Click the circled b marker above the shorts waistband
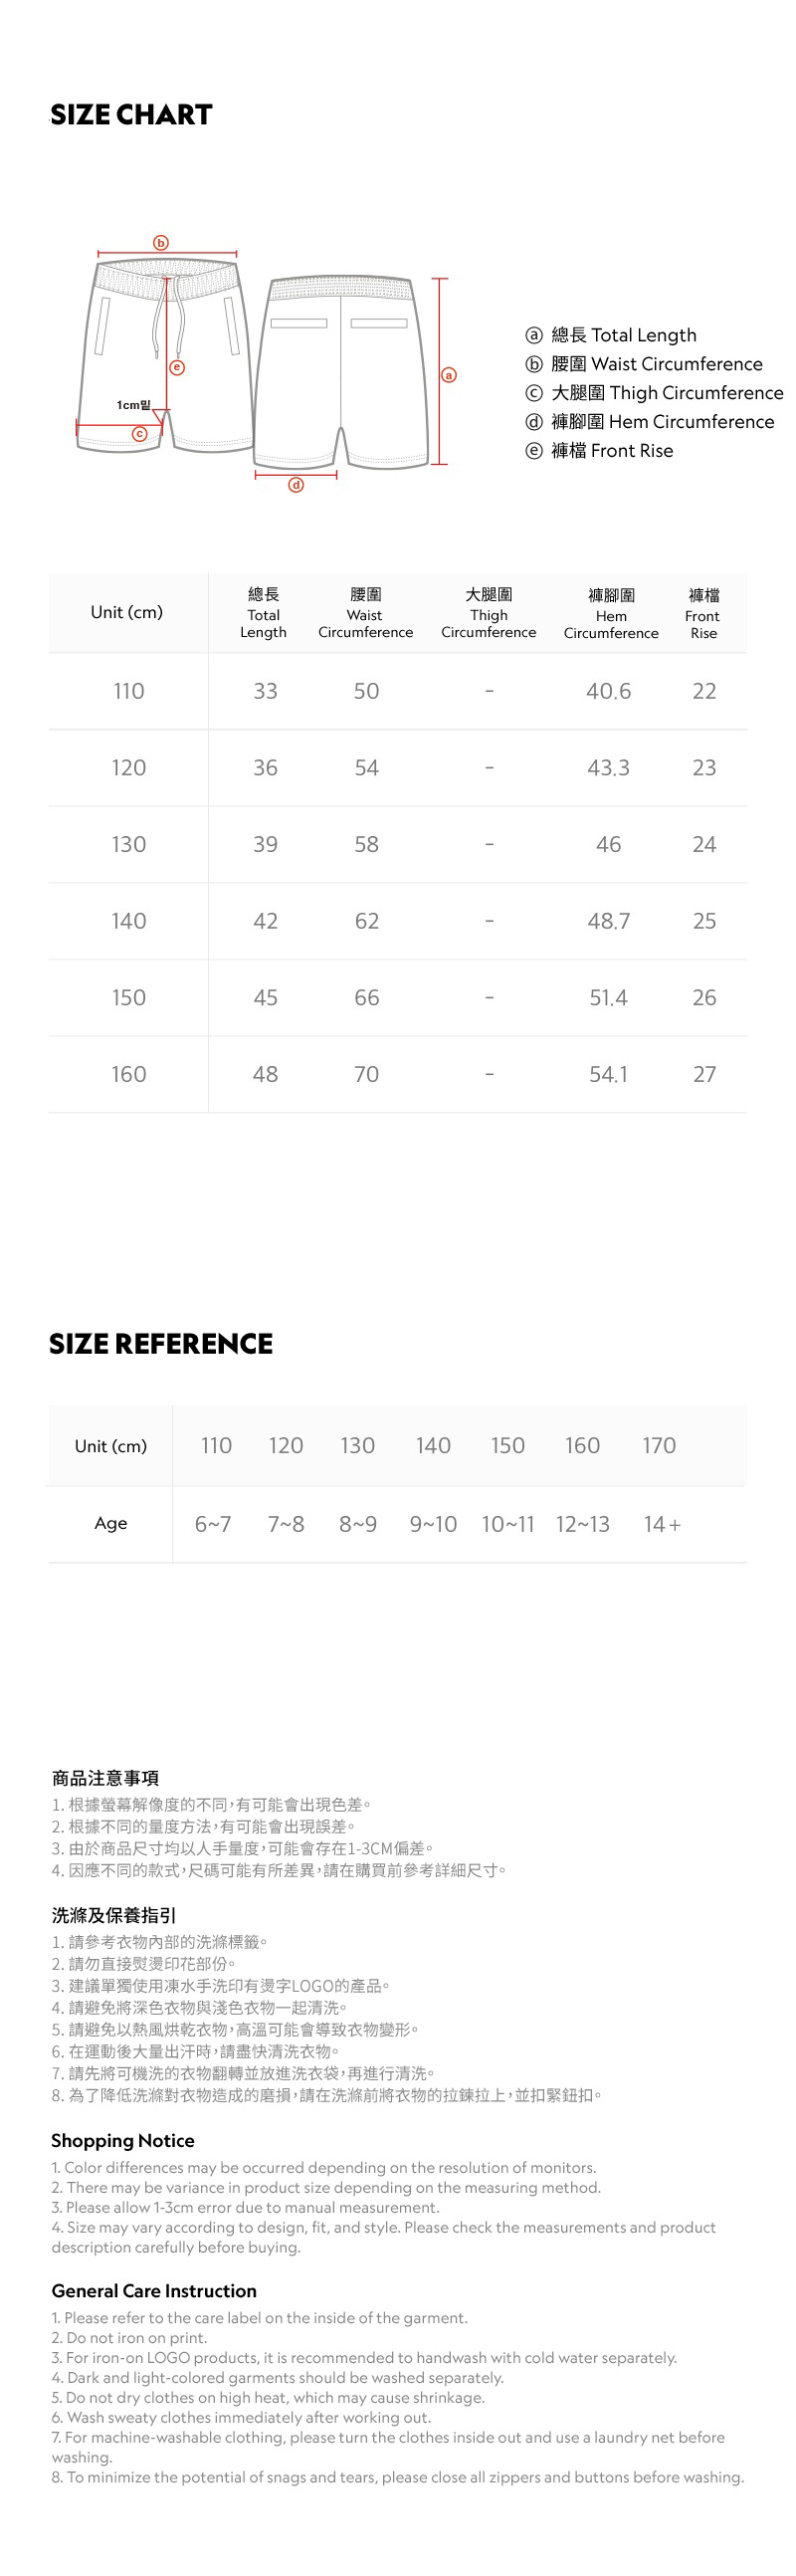 (161, 243)
